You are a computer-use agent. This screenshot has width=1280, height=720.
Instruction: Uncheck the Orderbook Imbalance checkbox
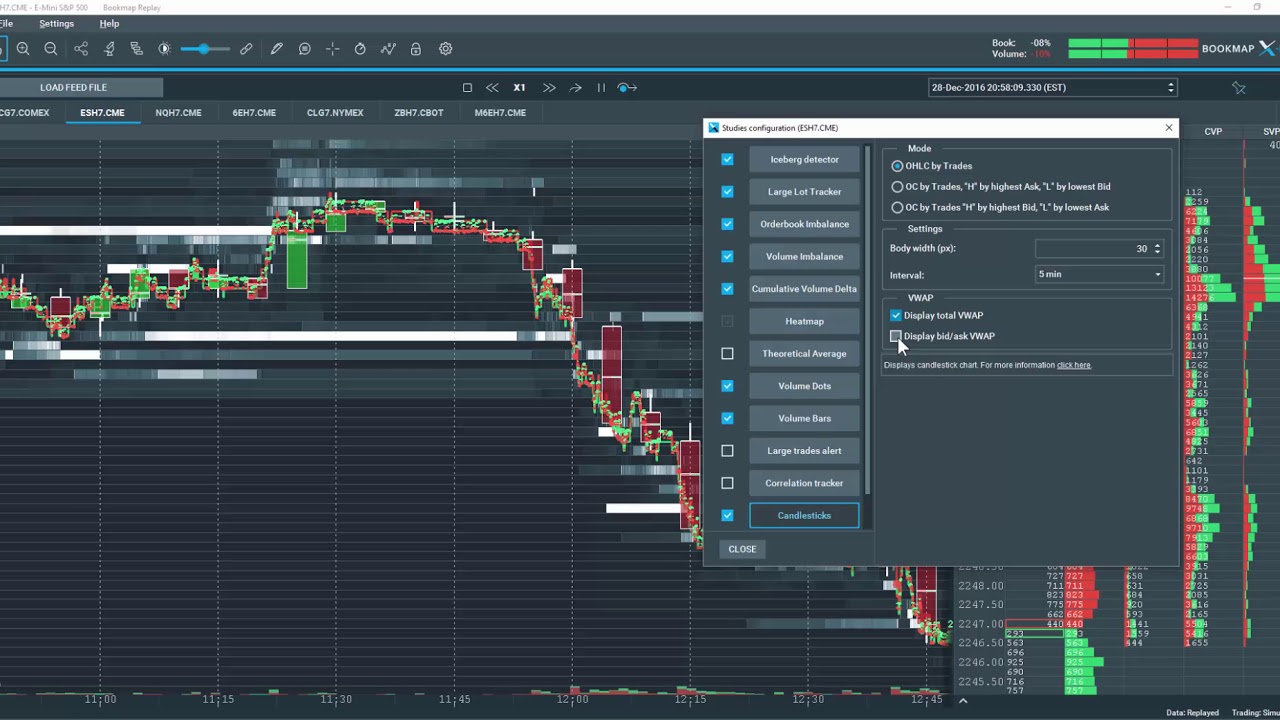coord(727,224)
